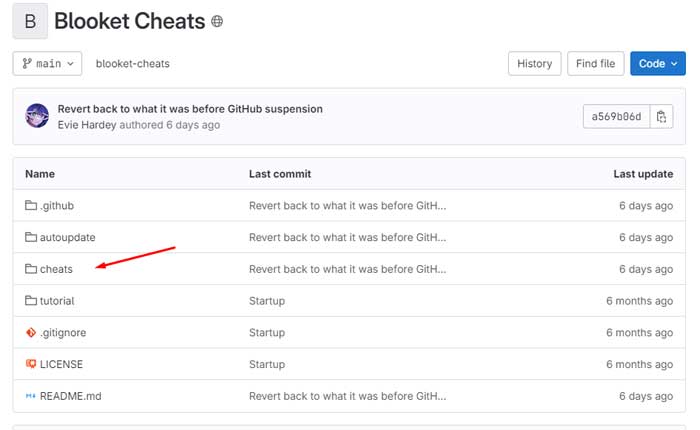Open the latest commit message link
Screen dimensions: 700x430
190,108
